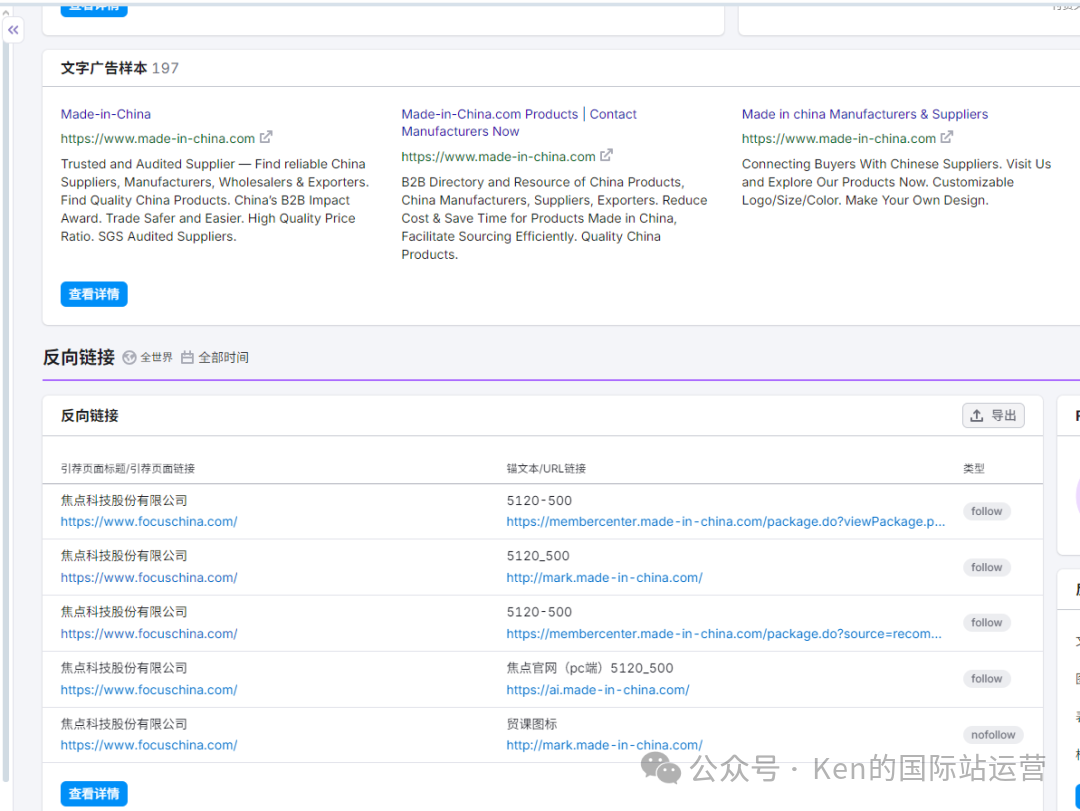
Task: Click follow tag in 焦点官网 row
Action: 986,679
